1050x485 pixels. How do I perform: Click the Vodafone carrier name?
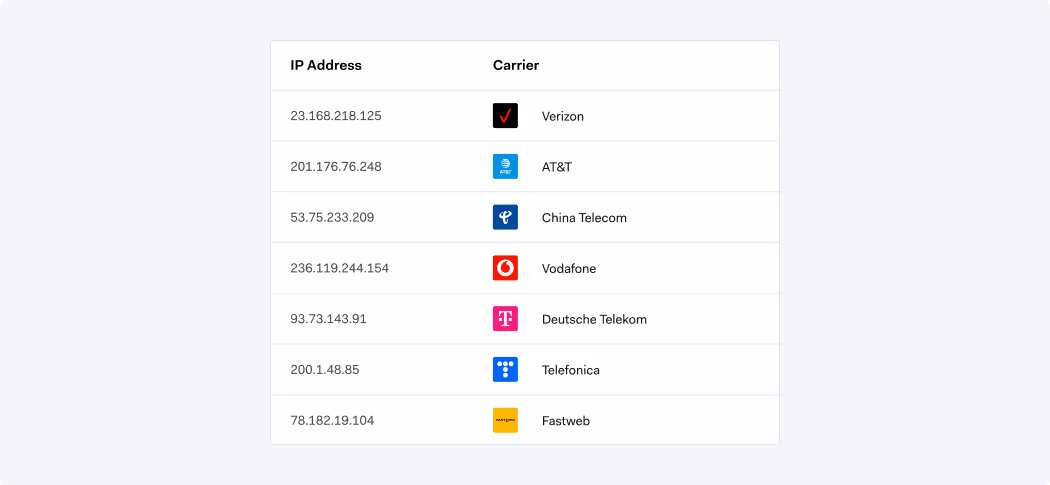pyautogui.click(x=569, y=269)
